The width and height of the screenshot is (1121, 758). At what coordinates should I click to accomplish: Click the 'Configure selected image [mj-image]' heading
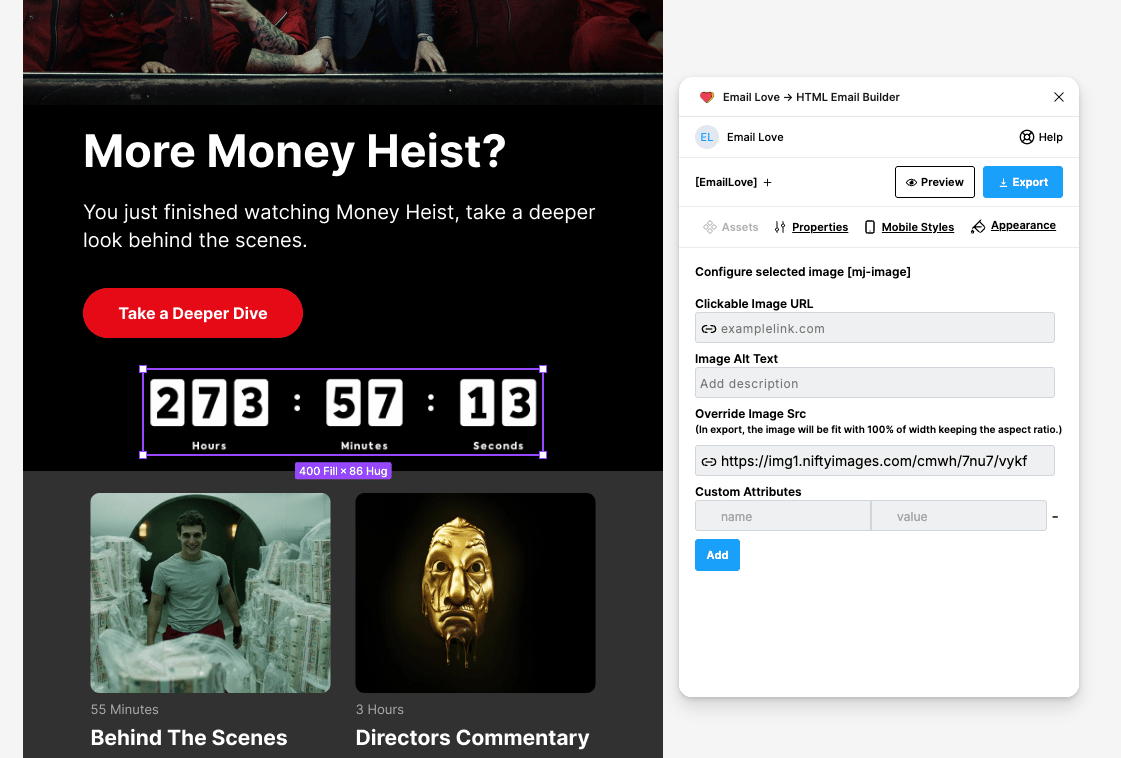(803, 272)
